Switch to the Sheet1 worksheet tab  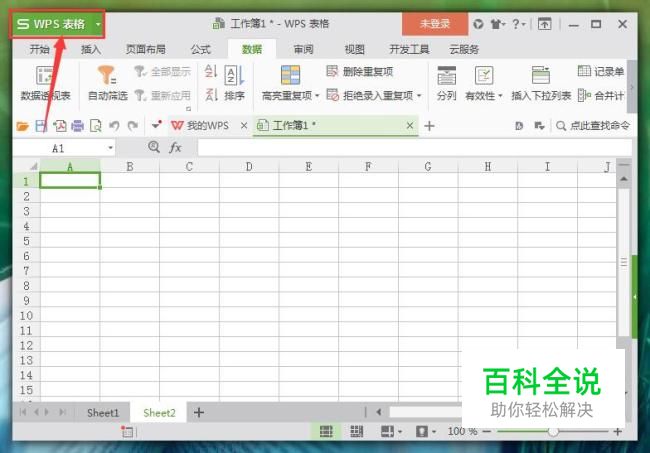coord(103,413)
